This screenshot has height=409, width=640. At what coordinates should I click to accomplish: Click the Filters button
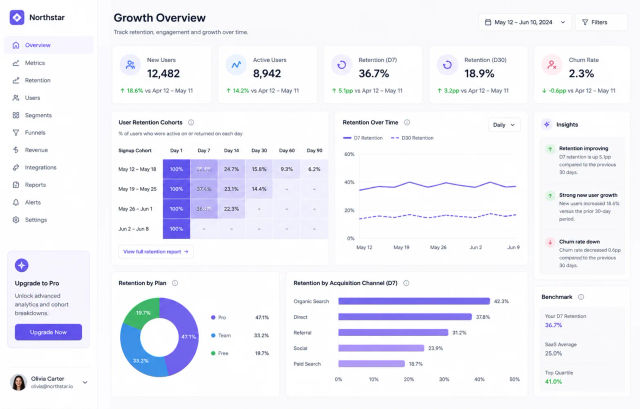601,22
